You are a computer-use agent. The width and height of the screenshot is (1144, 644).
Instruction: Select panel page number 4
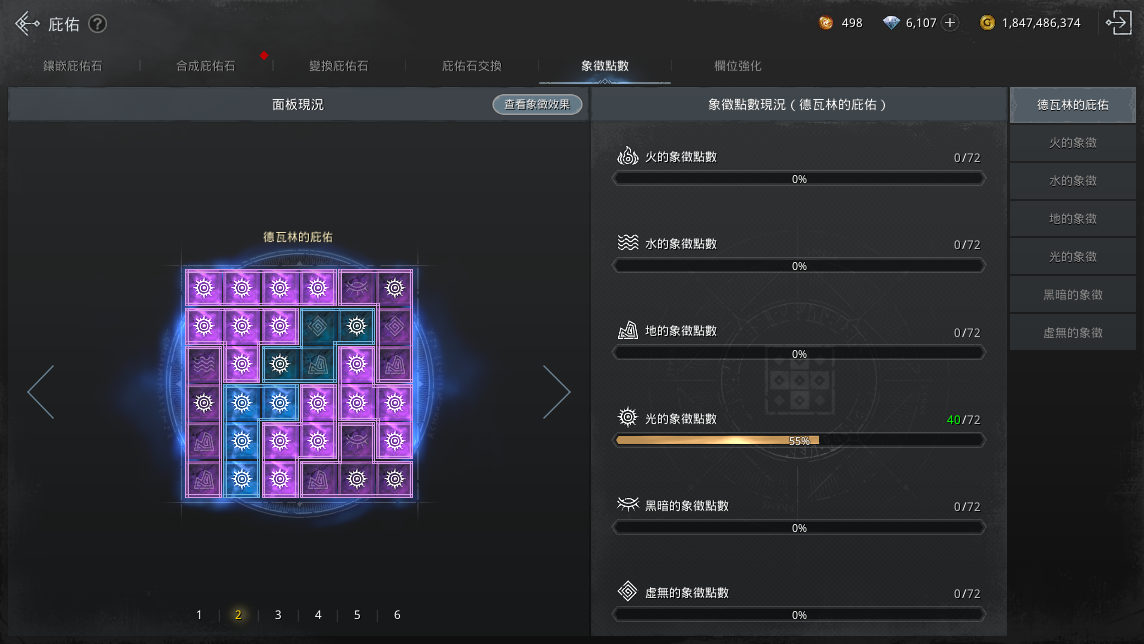pyautogui.click(x=317, y=615)
